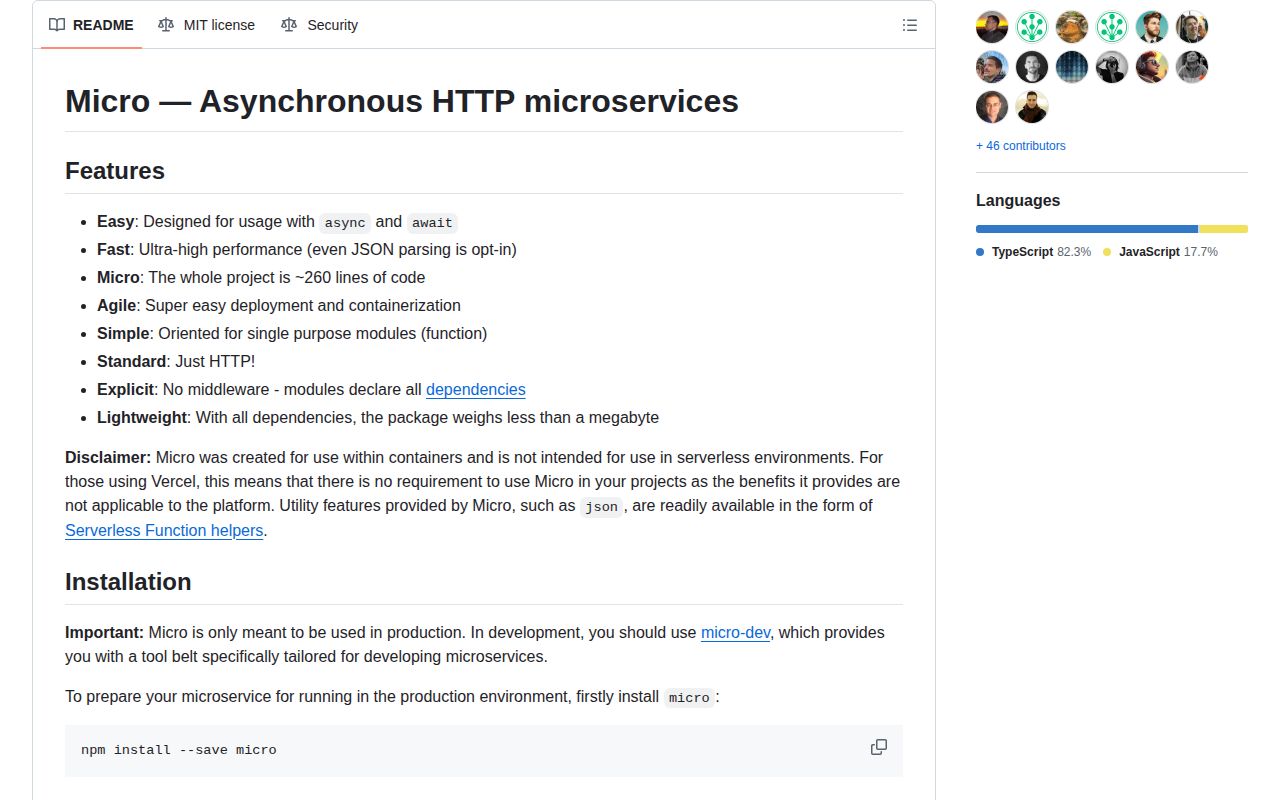1280x800 pixels.
Task: Click the 'Standard: Just HTTP!' bullet
Action: coord(176,362)
